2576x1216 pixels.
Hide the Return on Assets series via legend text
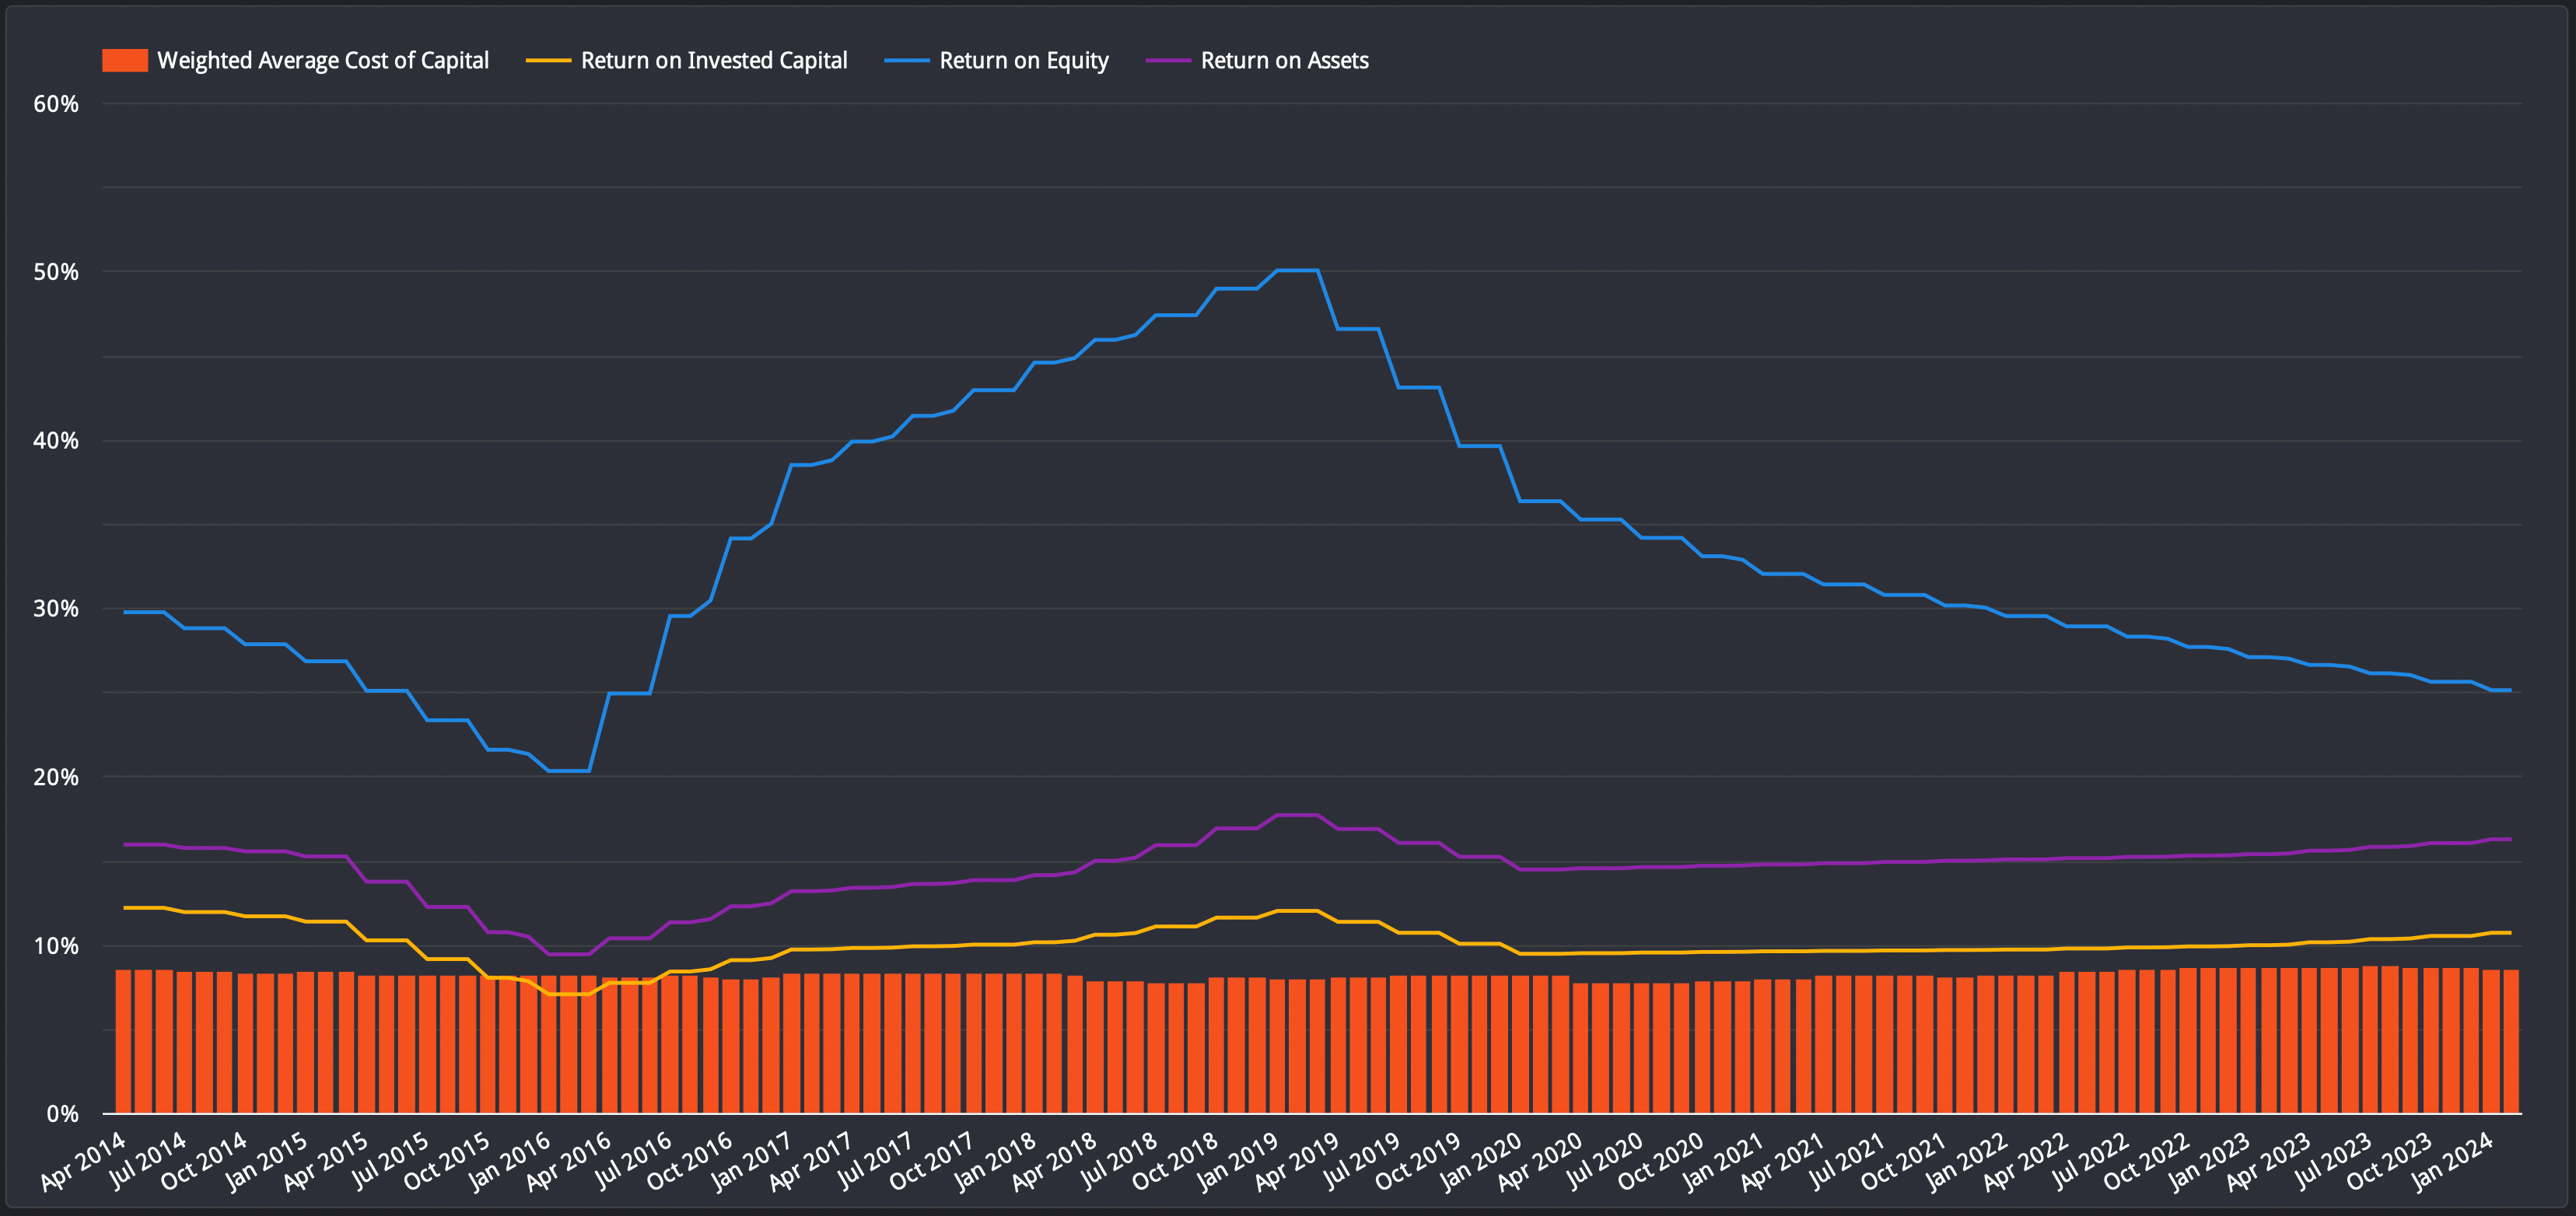point(1284,61)
